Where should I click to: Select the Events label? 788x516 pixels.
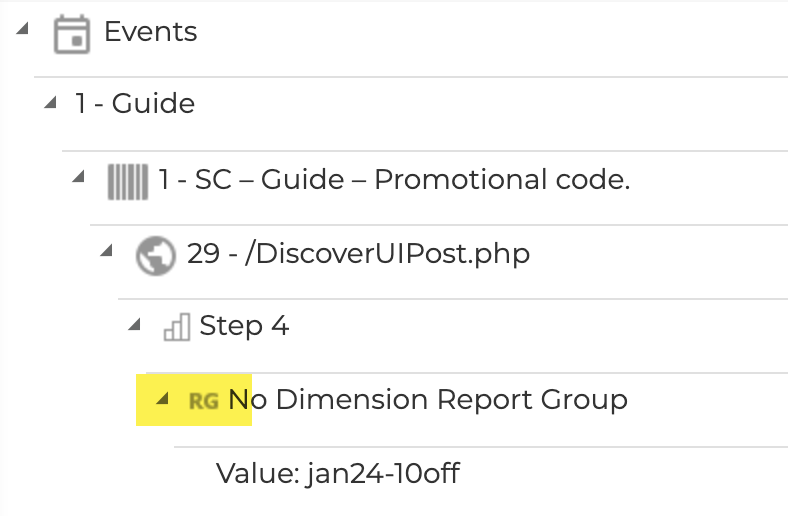[151, 32]
